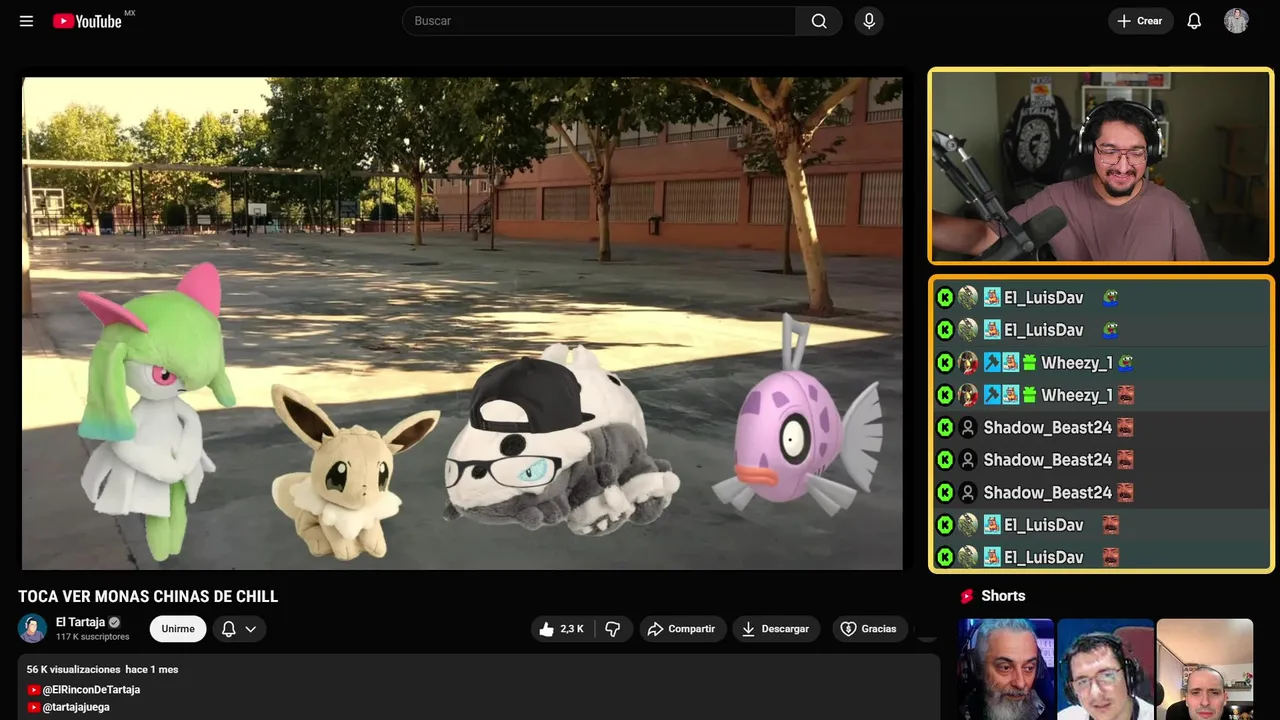Image resolution: width=1280 pixels, height=720 pixels.
Task: Click the first El_LuisDav chat message
Action: click(1101, 297)
